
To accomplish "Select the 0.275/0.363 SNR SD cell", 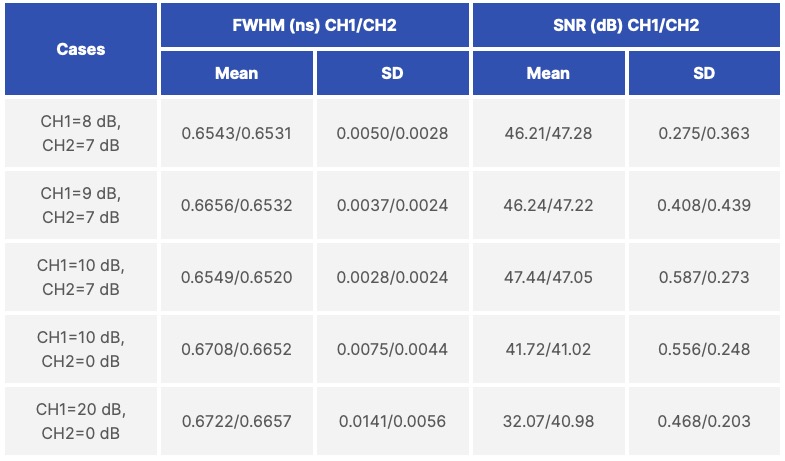I will pos(704,133).
